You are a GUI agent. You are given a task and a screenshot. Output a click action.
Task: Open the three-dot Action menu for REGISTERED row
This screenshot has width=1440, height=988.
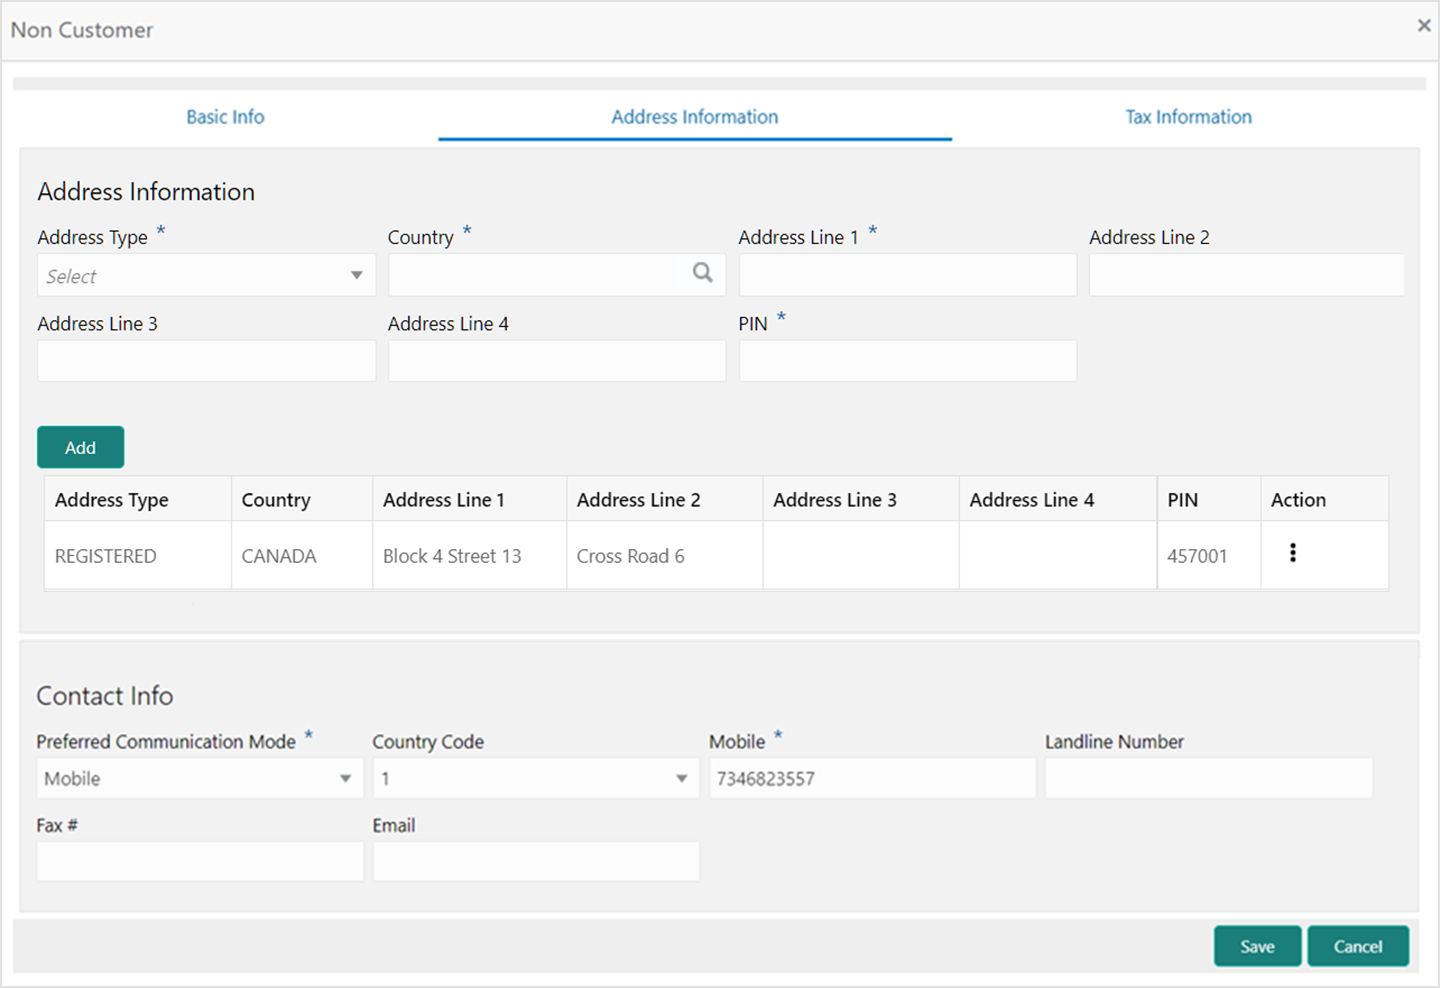[1293, 553]
